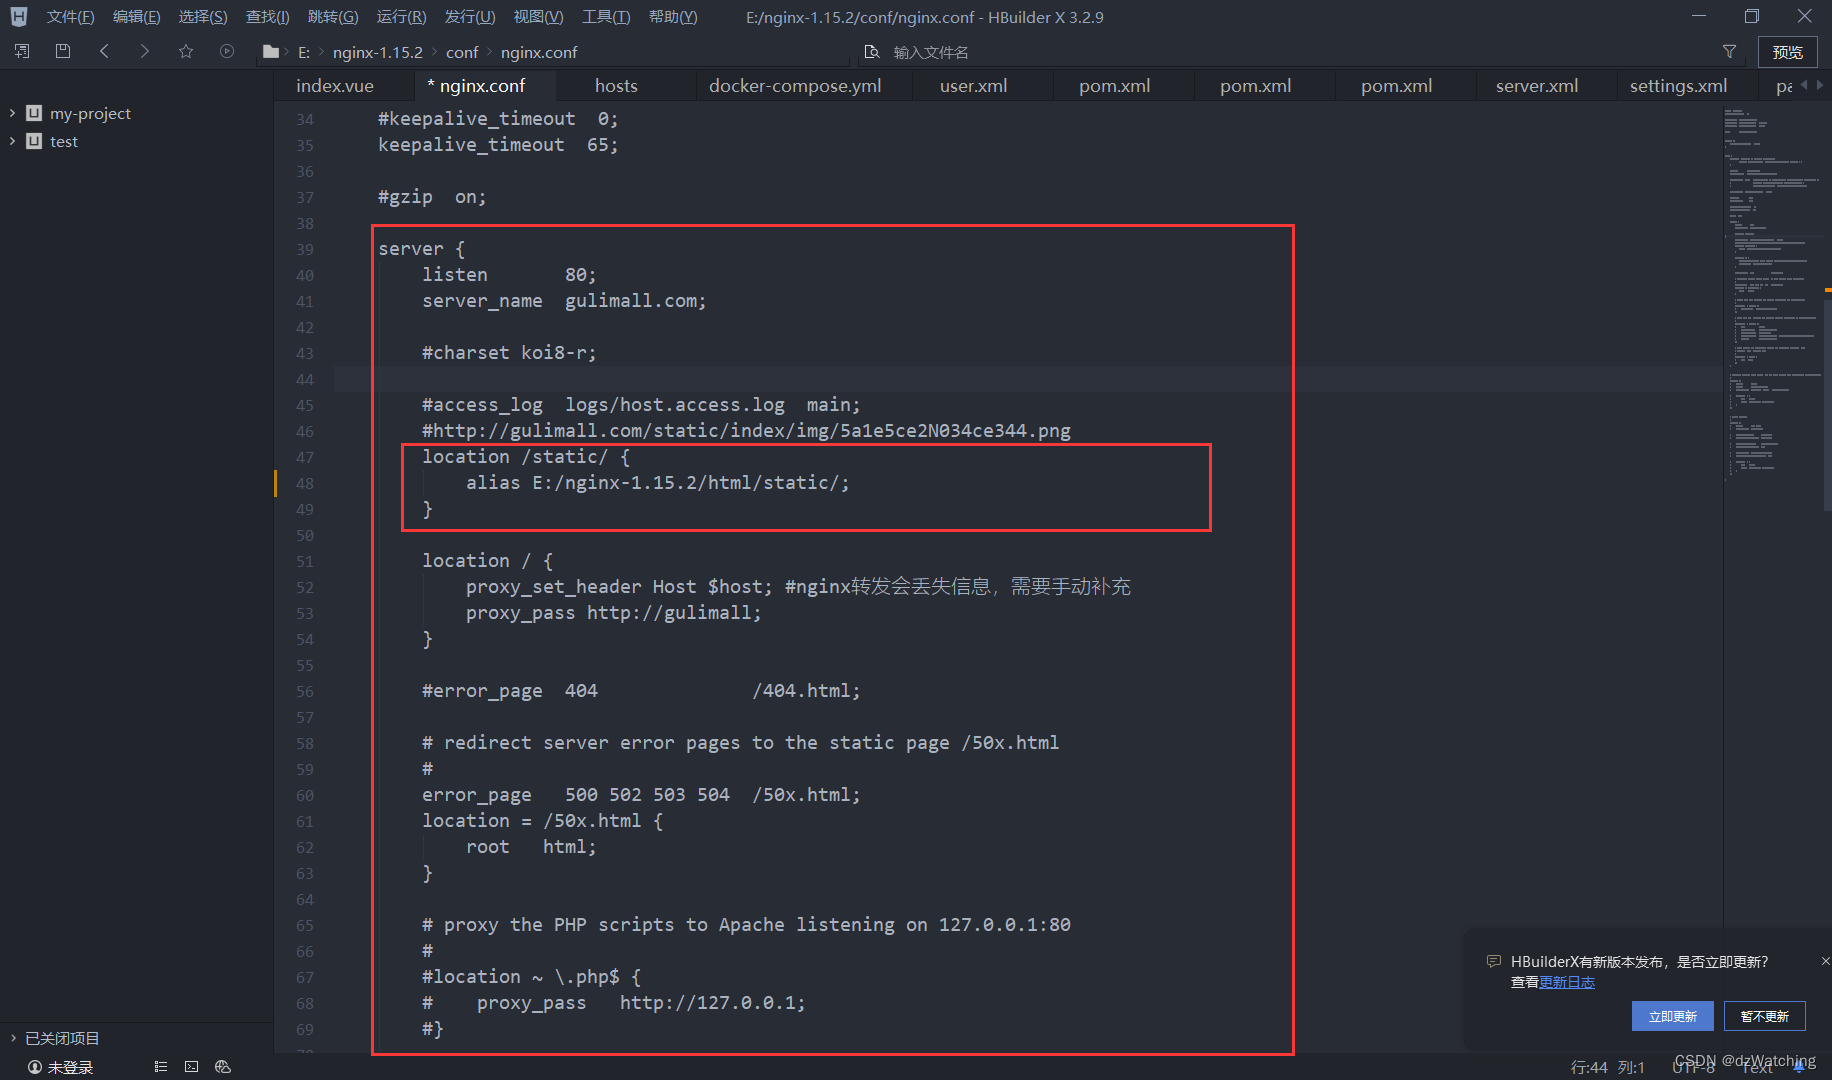This screenshot has width=1832, height=1080.
Task: Open the 发行(U) menu
Action: click(470, 17)
